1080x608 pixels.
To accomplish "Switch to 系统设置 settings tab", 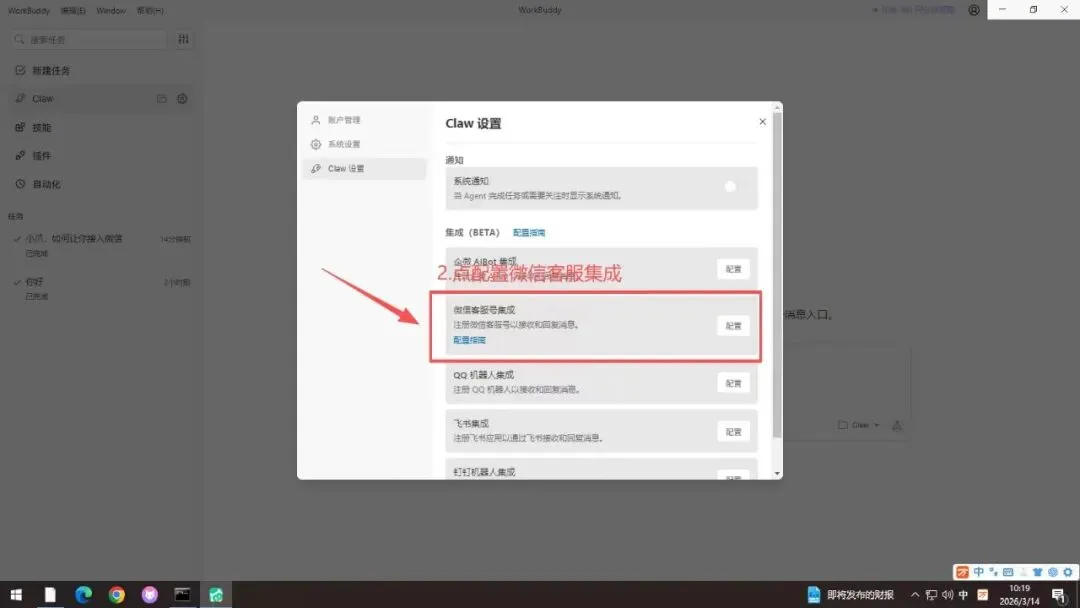I will (364, 144).
